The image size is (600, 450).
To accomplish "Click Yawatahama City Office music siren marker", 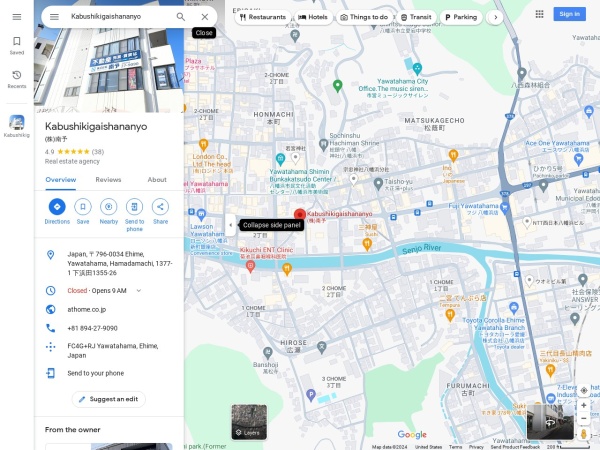I will pyautogui.click(x=417, y=69).
